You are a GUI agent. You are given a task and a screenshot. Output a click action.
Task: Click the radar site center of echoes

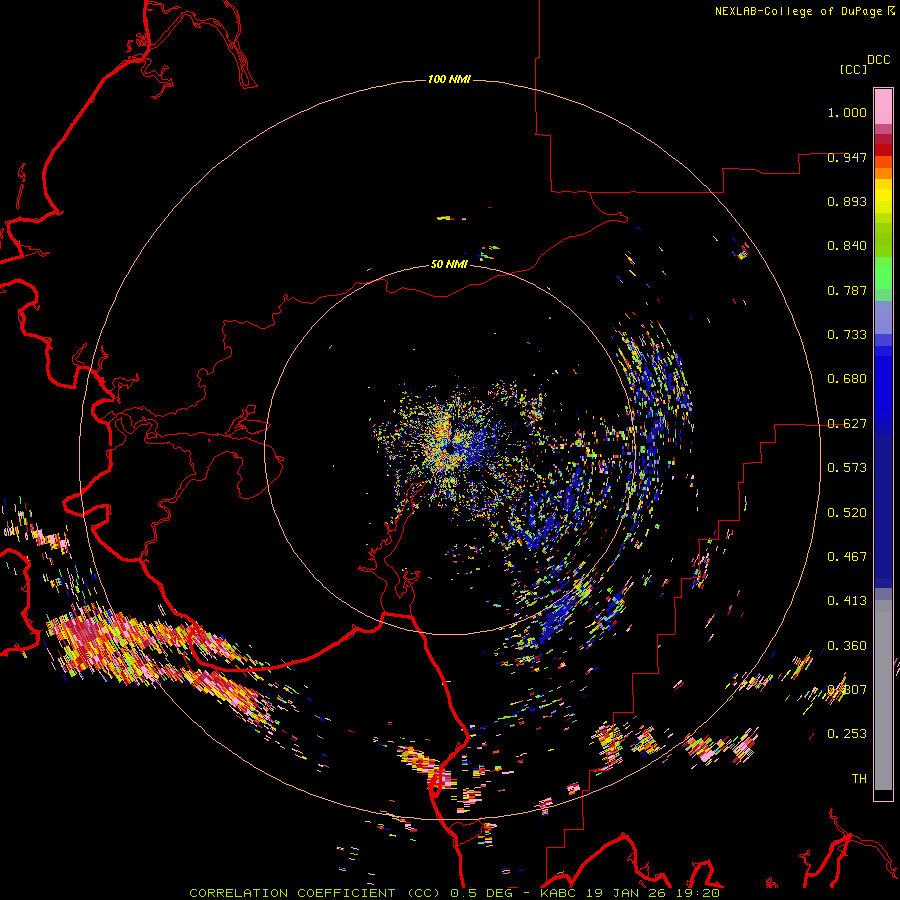tap(451, 448)
